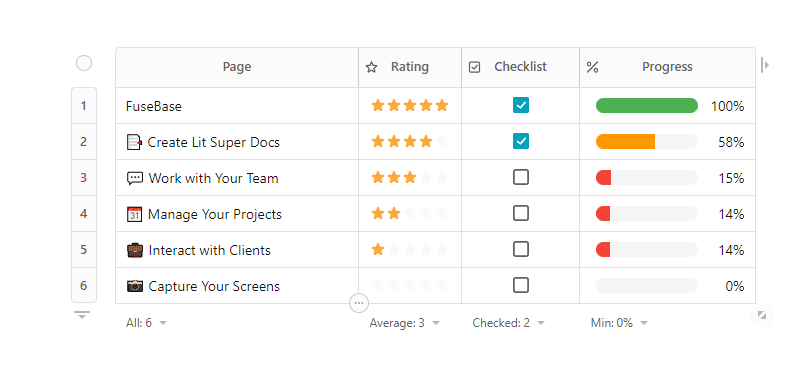Image resolution: width=808 pixels, height=367 pixels.
Task: Open the Checked: 2 summary dropdown
Action: (509, 323)
